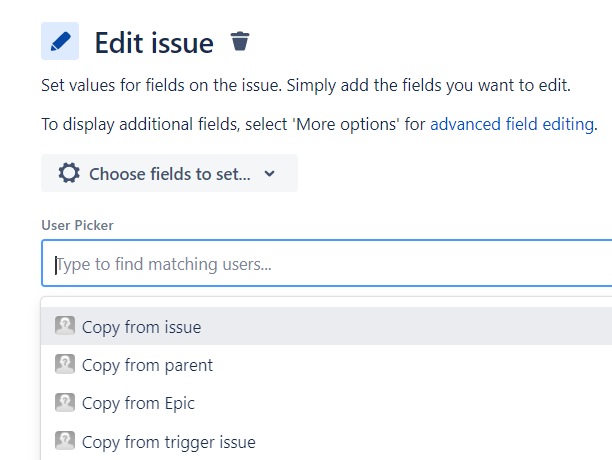Pick the Copy from trigger issue option
Image resolution: width=612 pixels, height=460 pixels.
326,441
